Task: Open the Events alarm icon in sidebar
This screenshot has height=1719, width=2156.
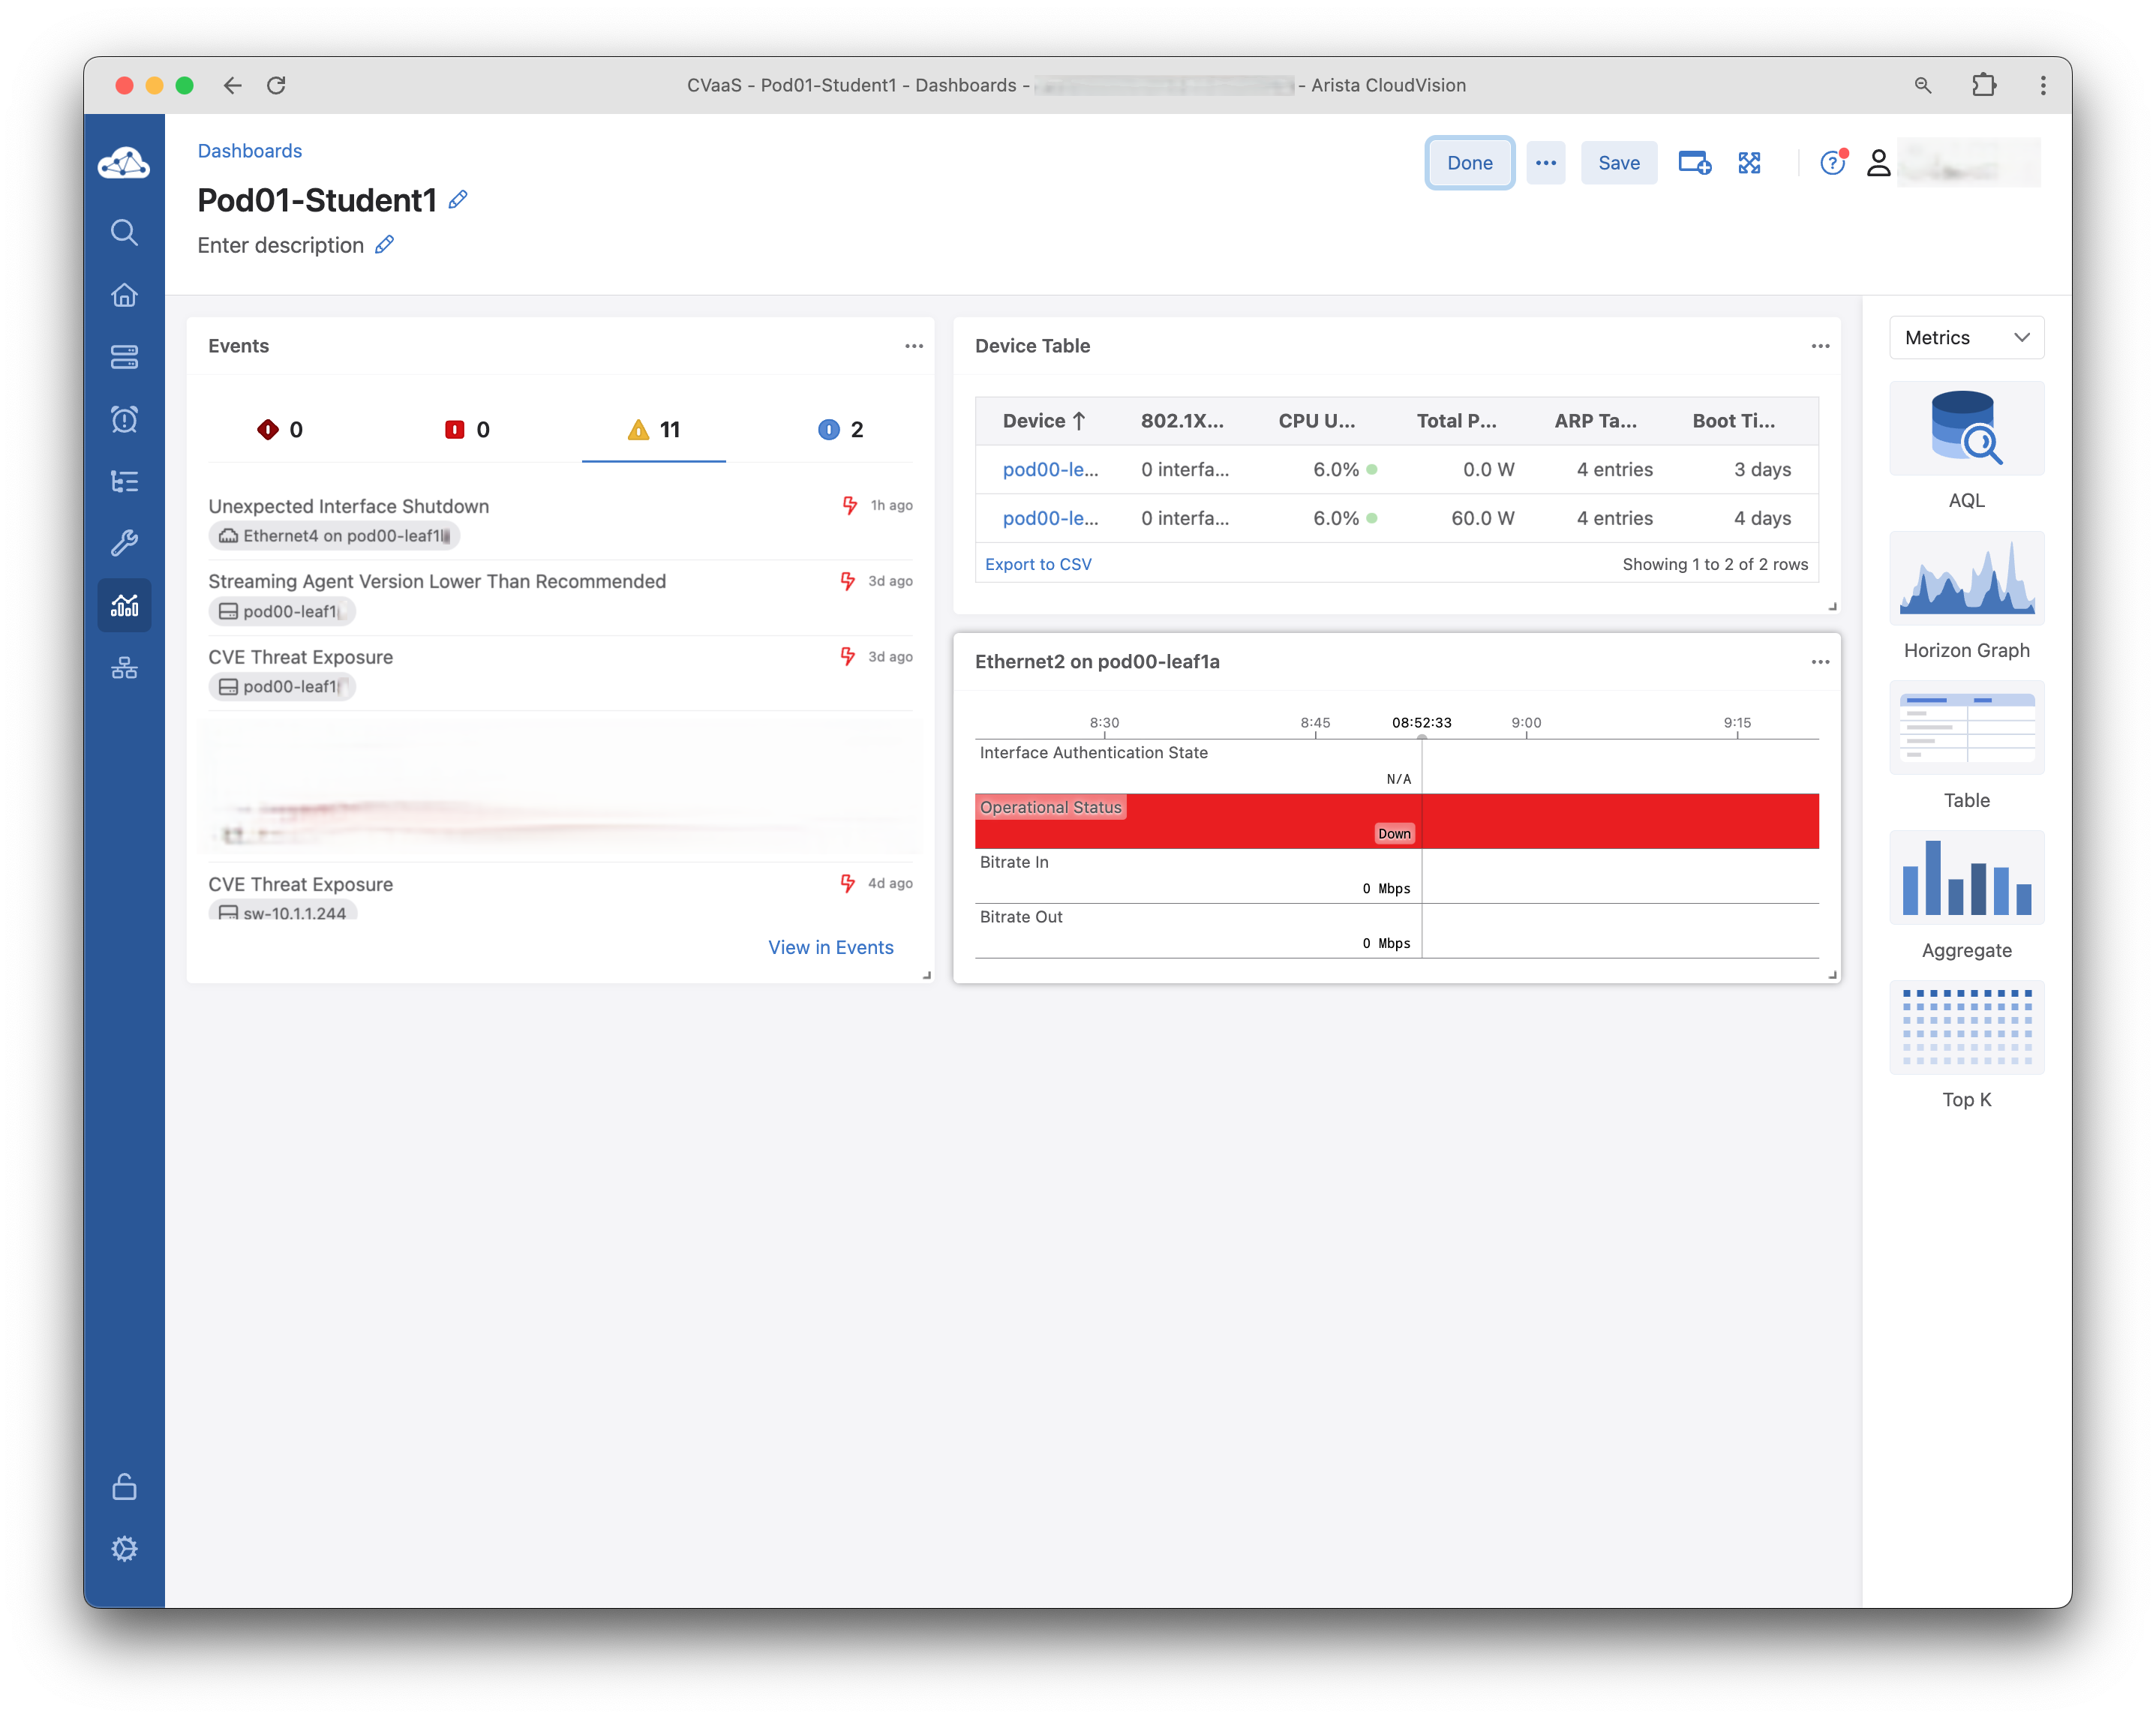Action: click(124, 419)
